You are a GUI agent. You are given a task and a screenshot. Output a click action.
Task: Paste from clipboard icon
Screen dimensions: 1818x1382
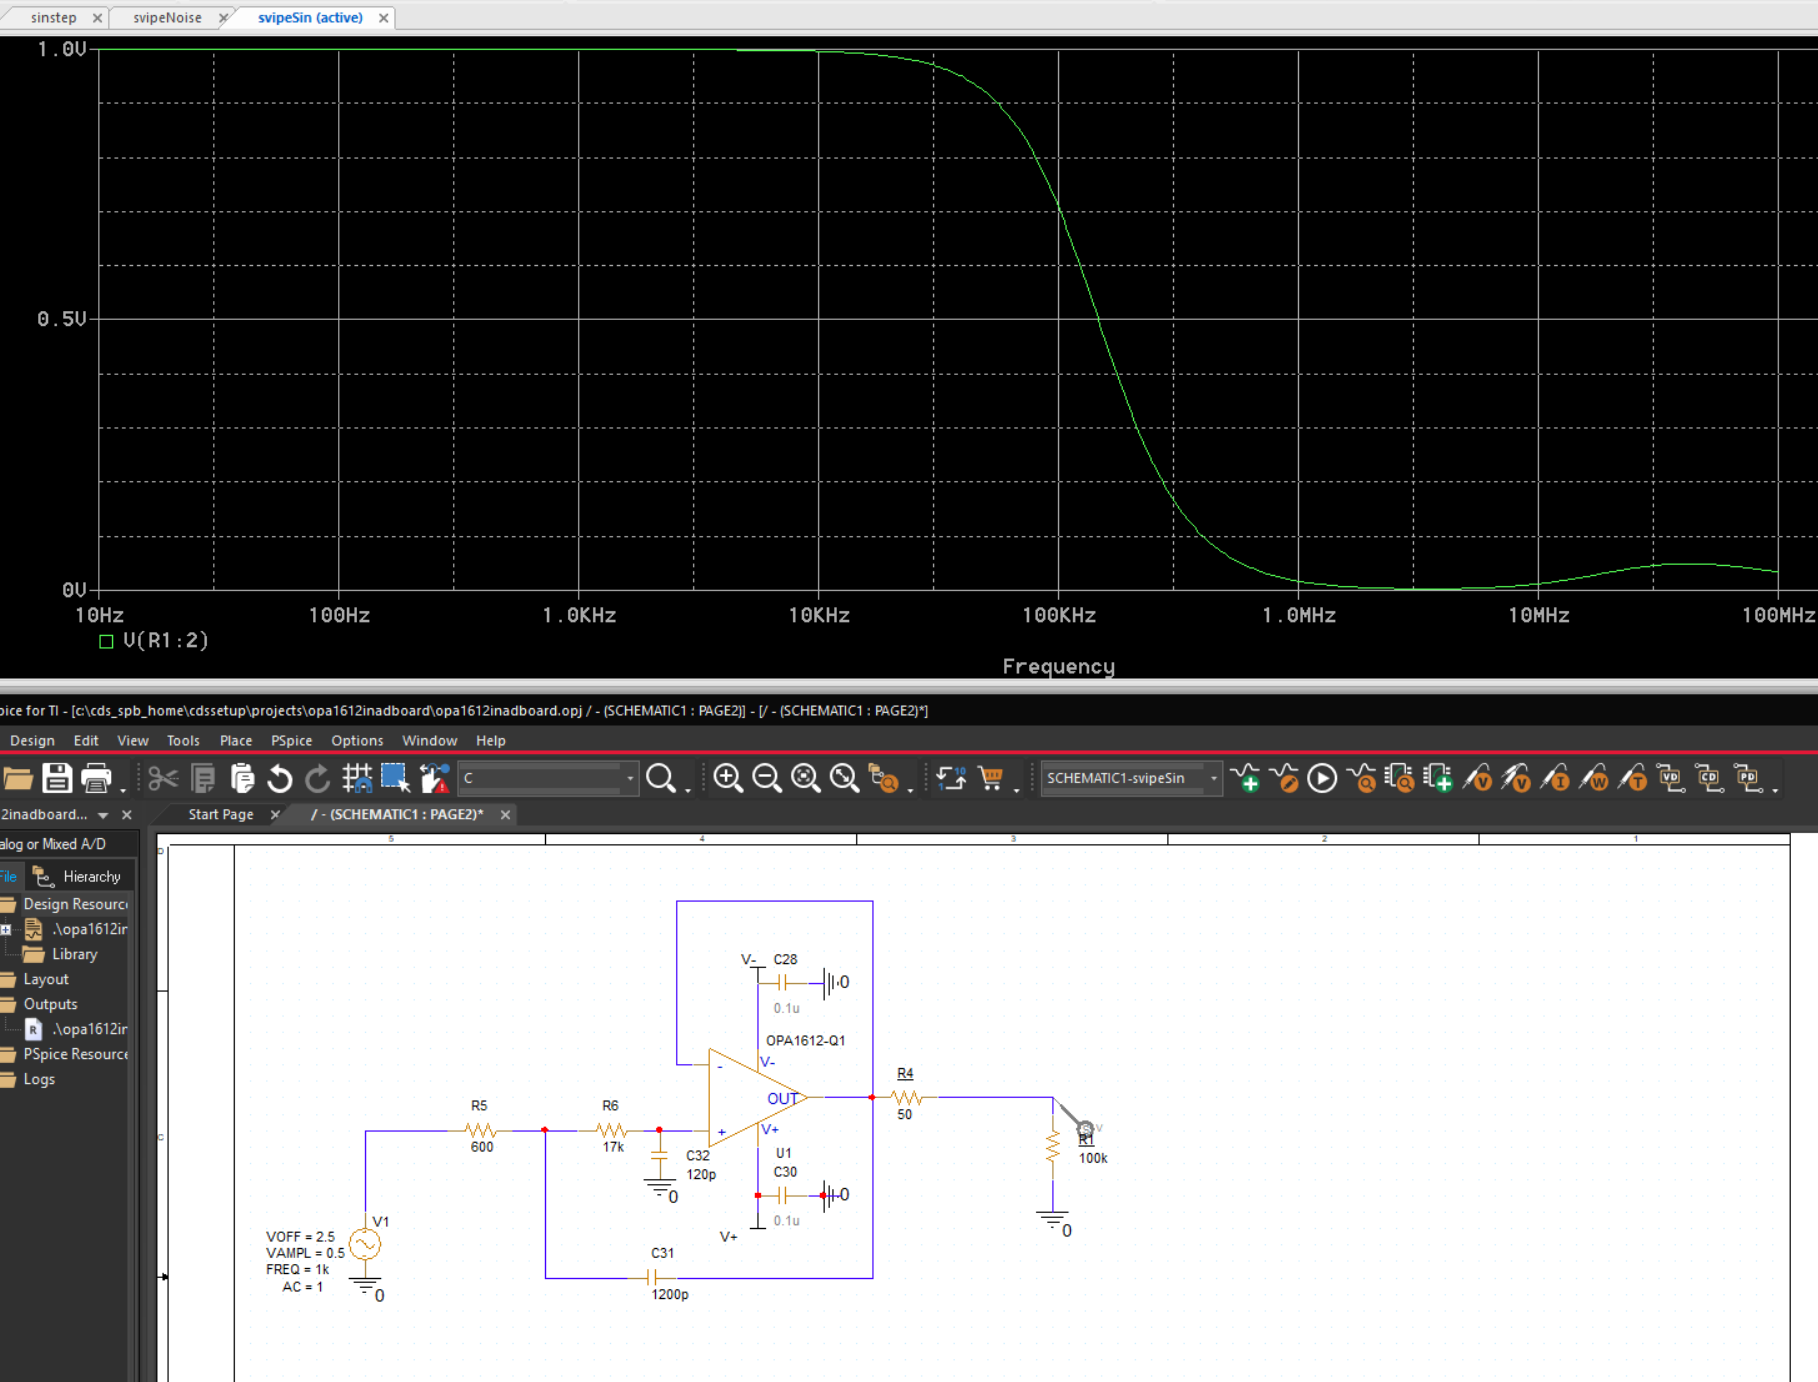coord(242,778)
